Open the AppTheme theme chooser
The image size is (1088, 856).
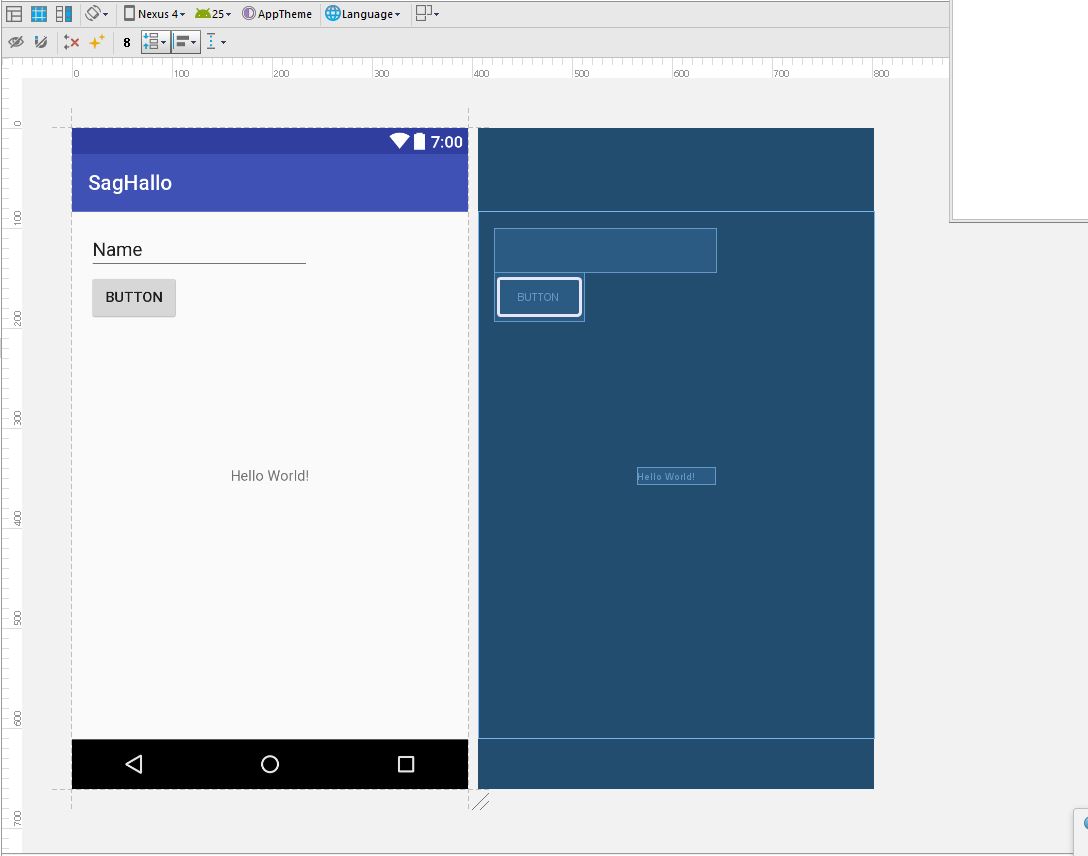click(x=277, y=14)
